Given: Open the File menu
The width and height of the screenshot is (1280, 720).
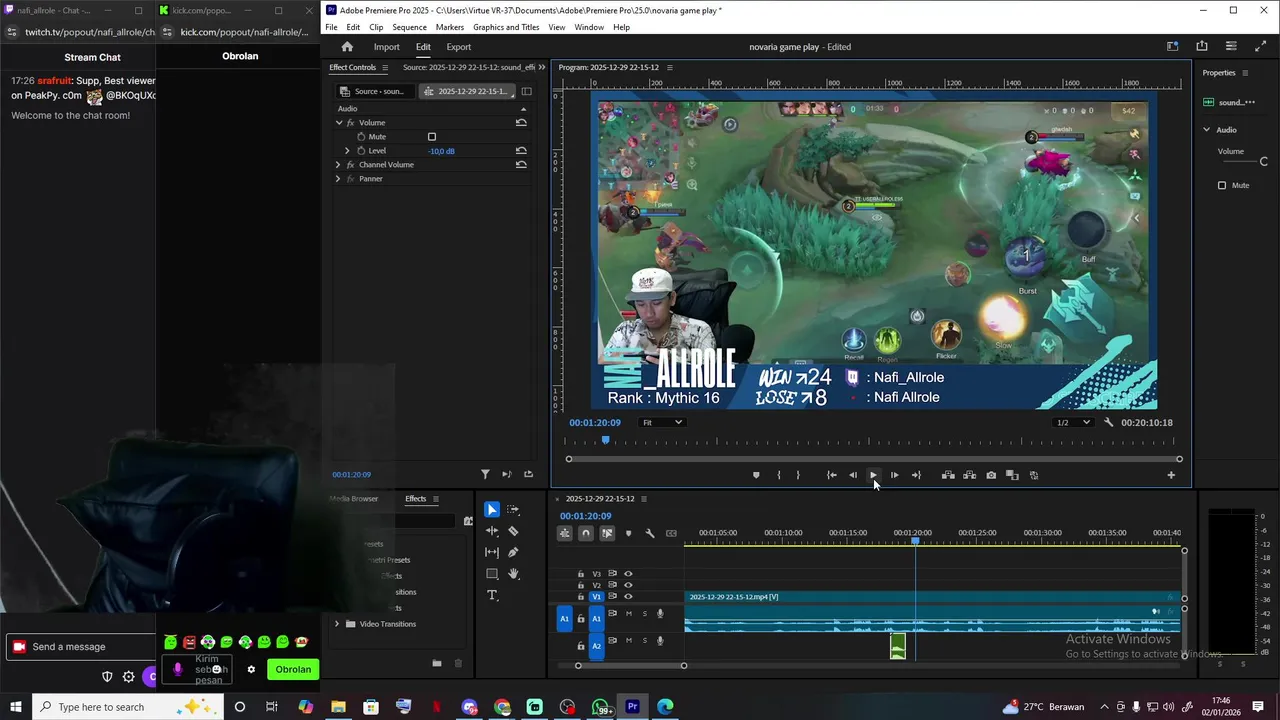Looking at the screenshot, I should point(331,27).
